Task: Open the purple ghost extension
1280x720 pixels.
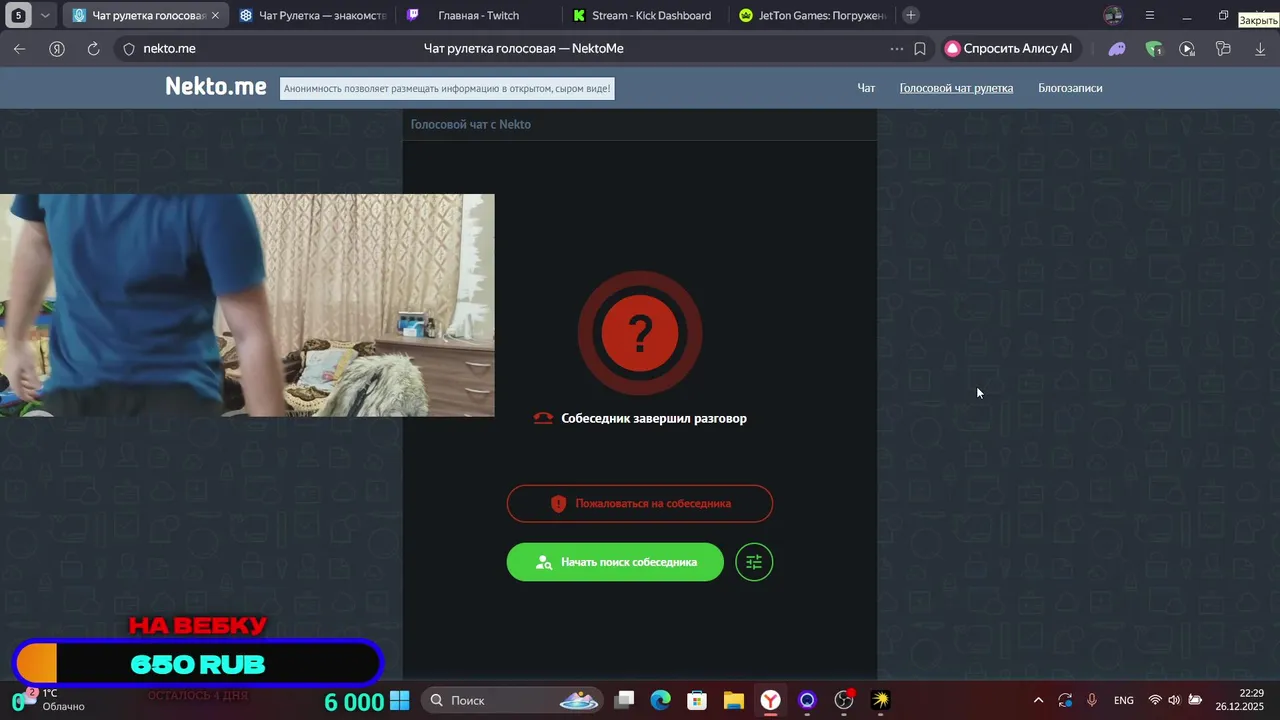Action: point(1117,48)
